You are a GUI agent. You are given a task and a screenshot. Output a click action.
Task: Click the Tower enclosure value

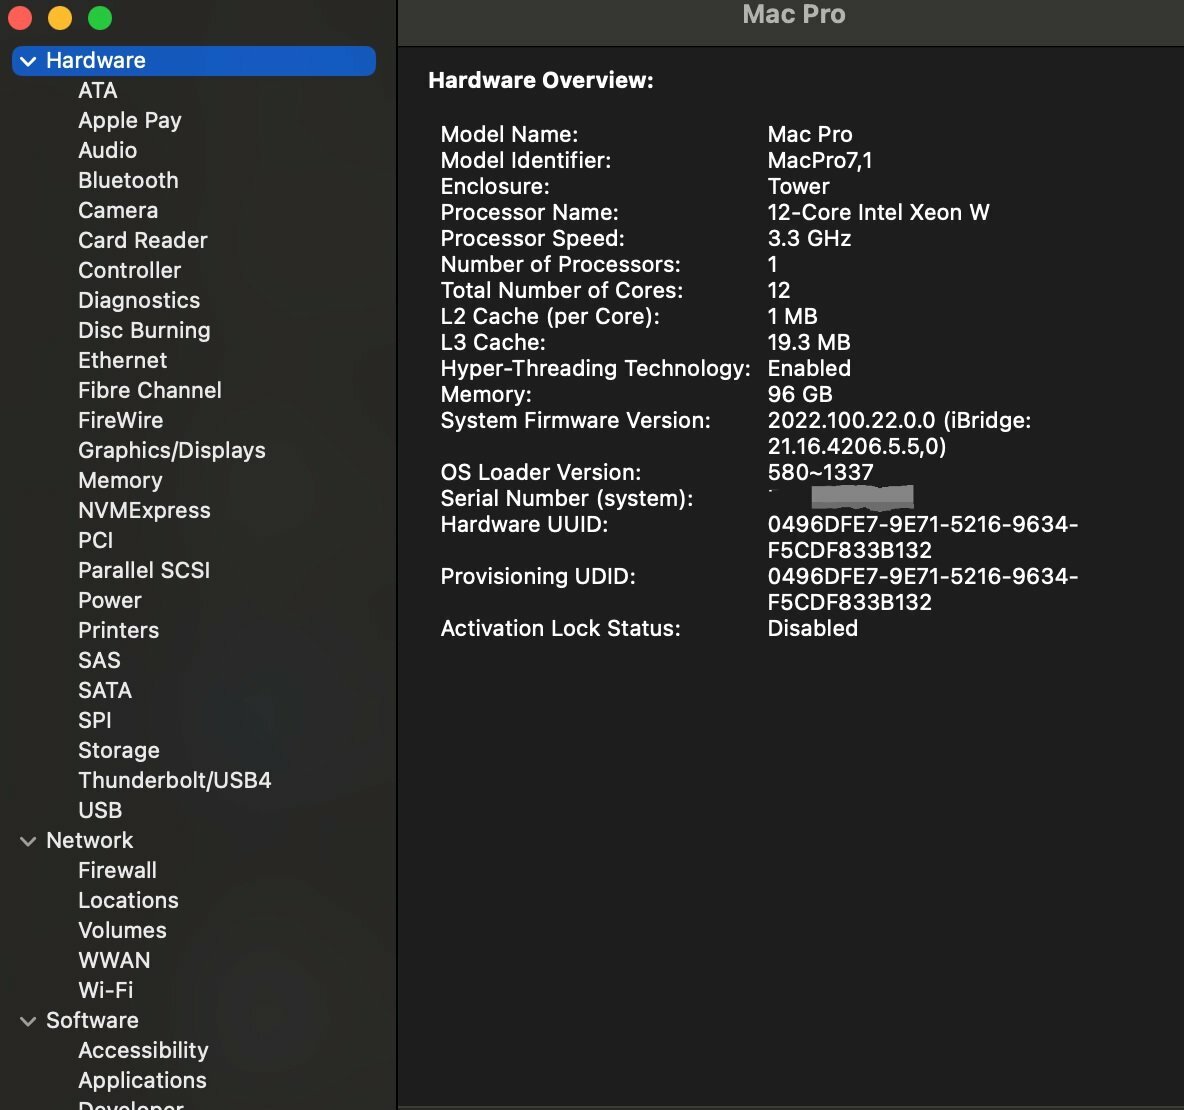point(798,187)
